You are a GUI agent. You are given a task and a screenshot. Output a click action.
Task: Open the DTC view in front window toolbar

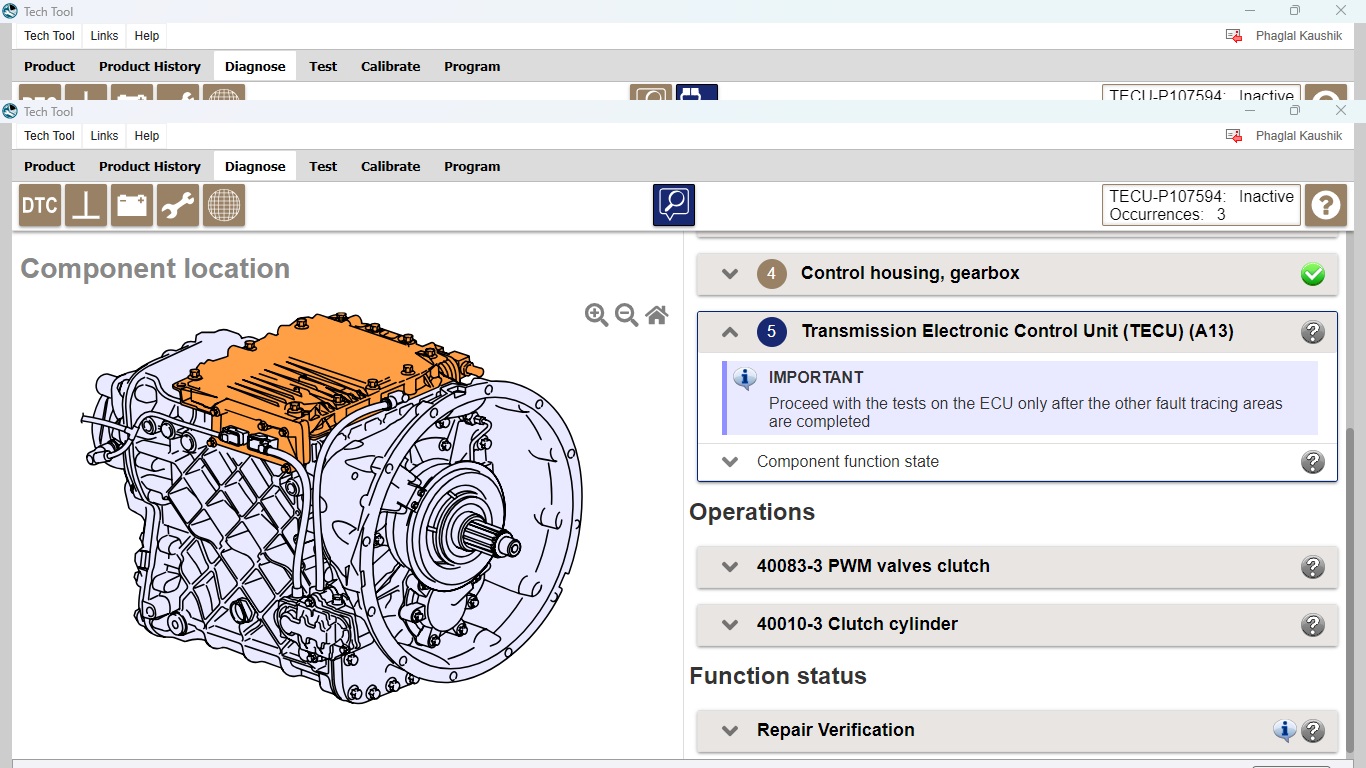coord(40,205)
